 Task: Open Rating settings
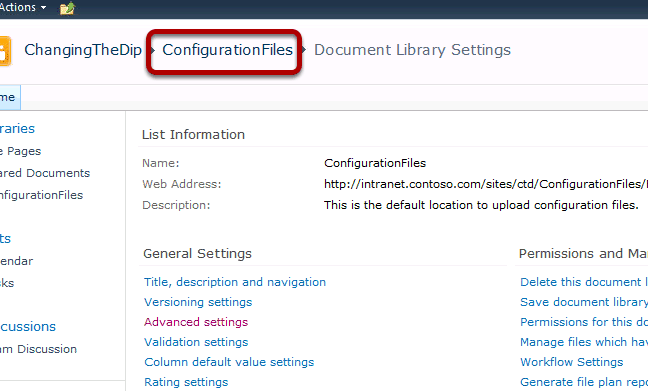(186, 382)
